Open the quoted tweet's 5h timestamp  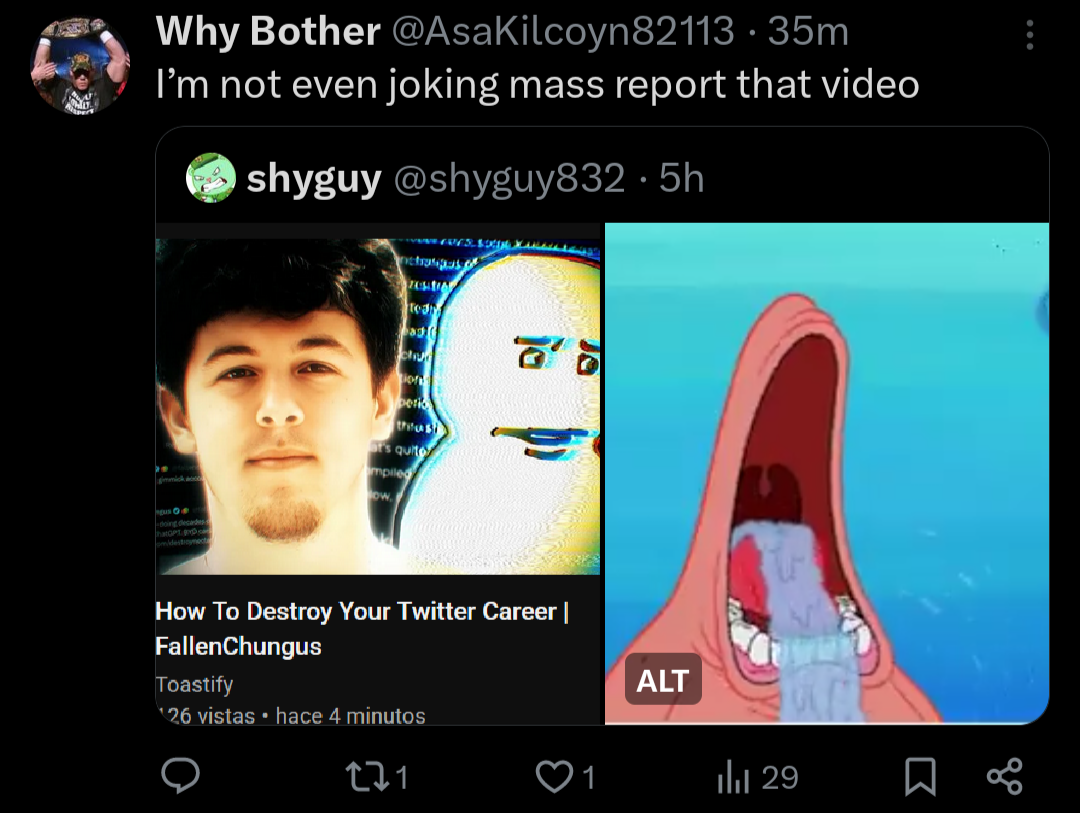[681, 178]
